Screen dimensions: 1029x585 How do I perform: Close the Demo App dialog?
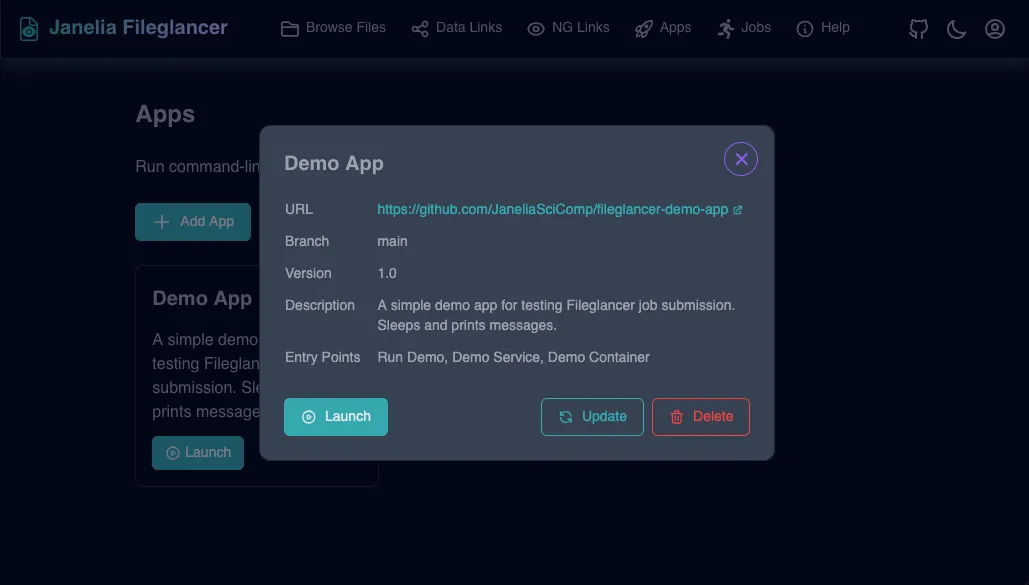point(740,158)
